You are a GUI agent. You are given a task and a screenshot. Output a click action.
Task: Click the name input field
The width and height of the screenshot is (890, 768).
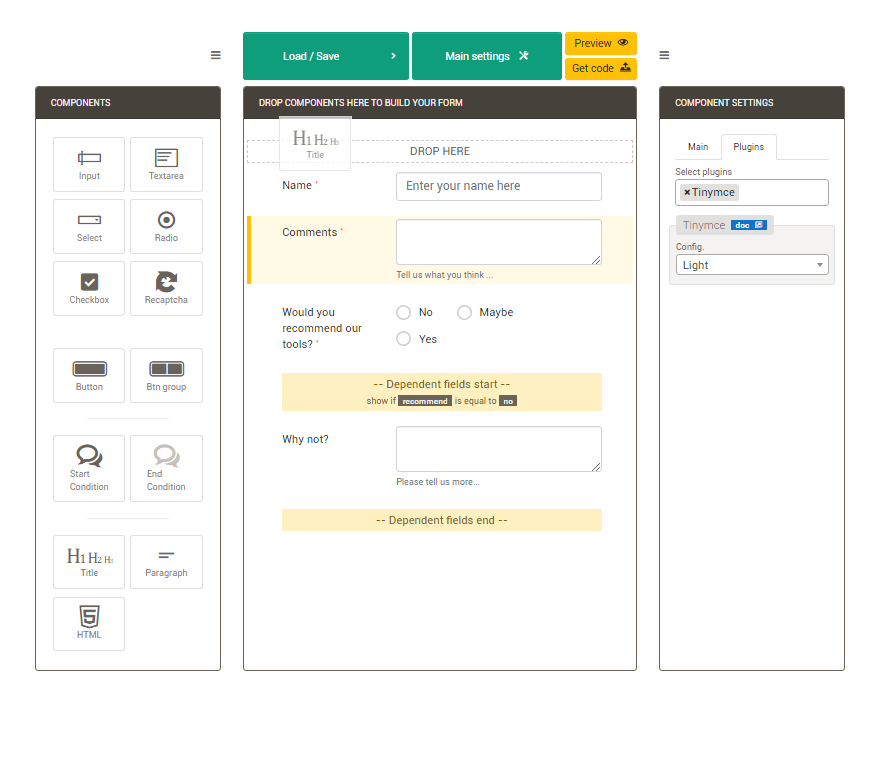pyautogui.click(x=498, y=186)
